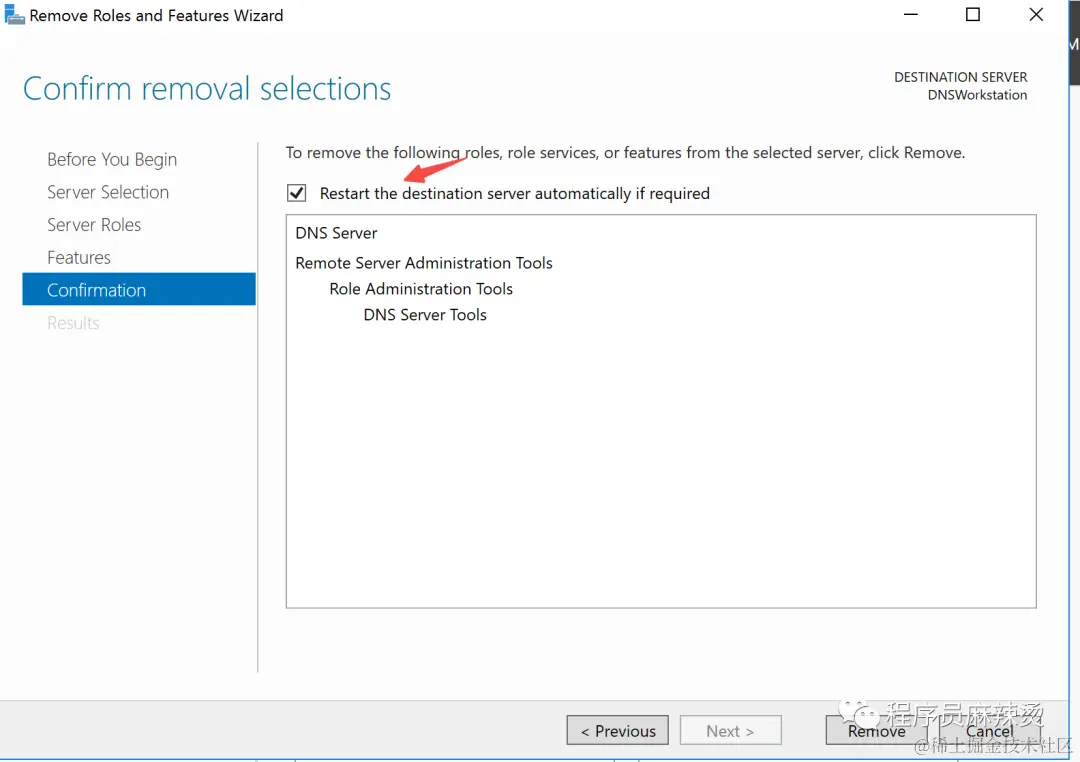Screen dimensions: 1080x762
Task: Open the Before You Begin step
Action: (112, 159)
